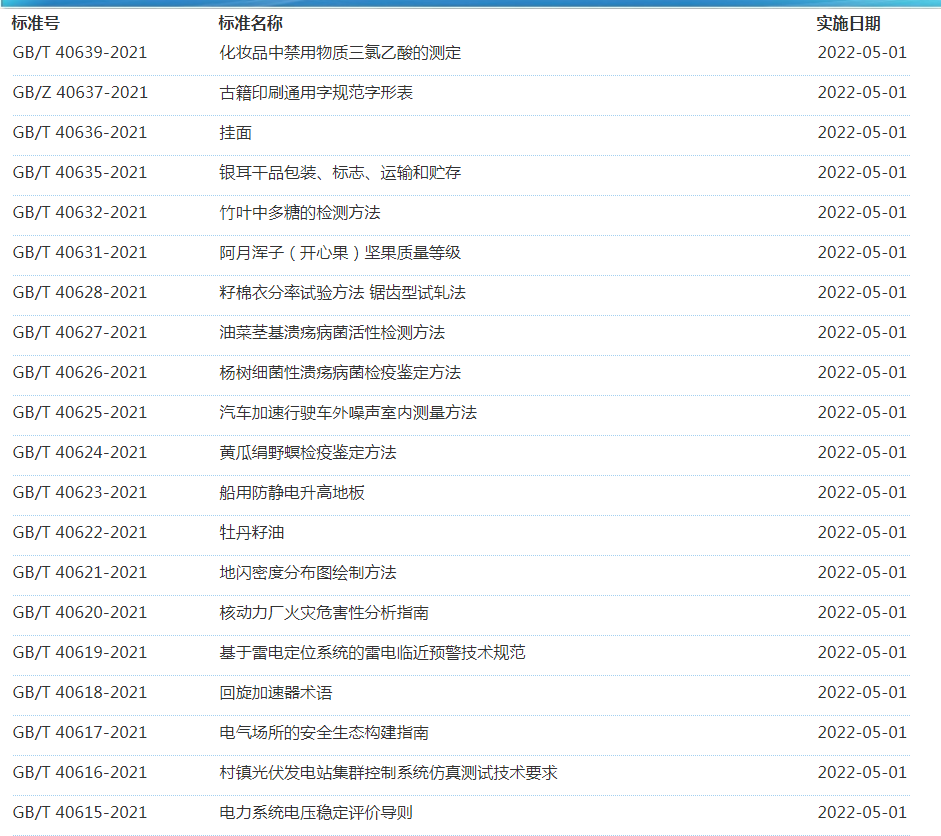Open standard titled 化妆品中禁用物质三氯乙酸的测定
The image size is (941, 836).
pyautogui.click(x=340, y=53)
